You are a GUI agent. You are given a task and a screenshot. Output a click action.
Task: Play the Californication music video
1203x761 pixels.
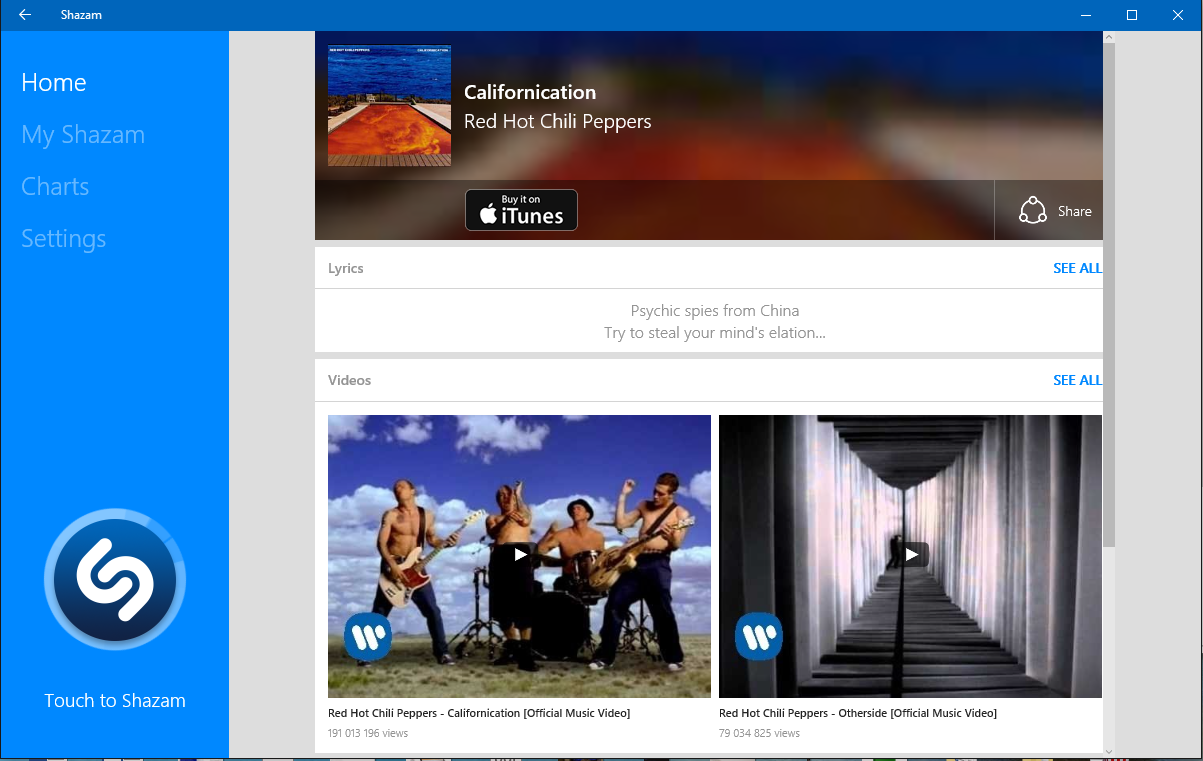[519, 554]
